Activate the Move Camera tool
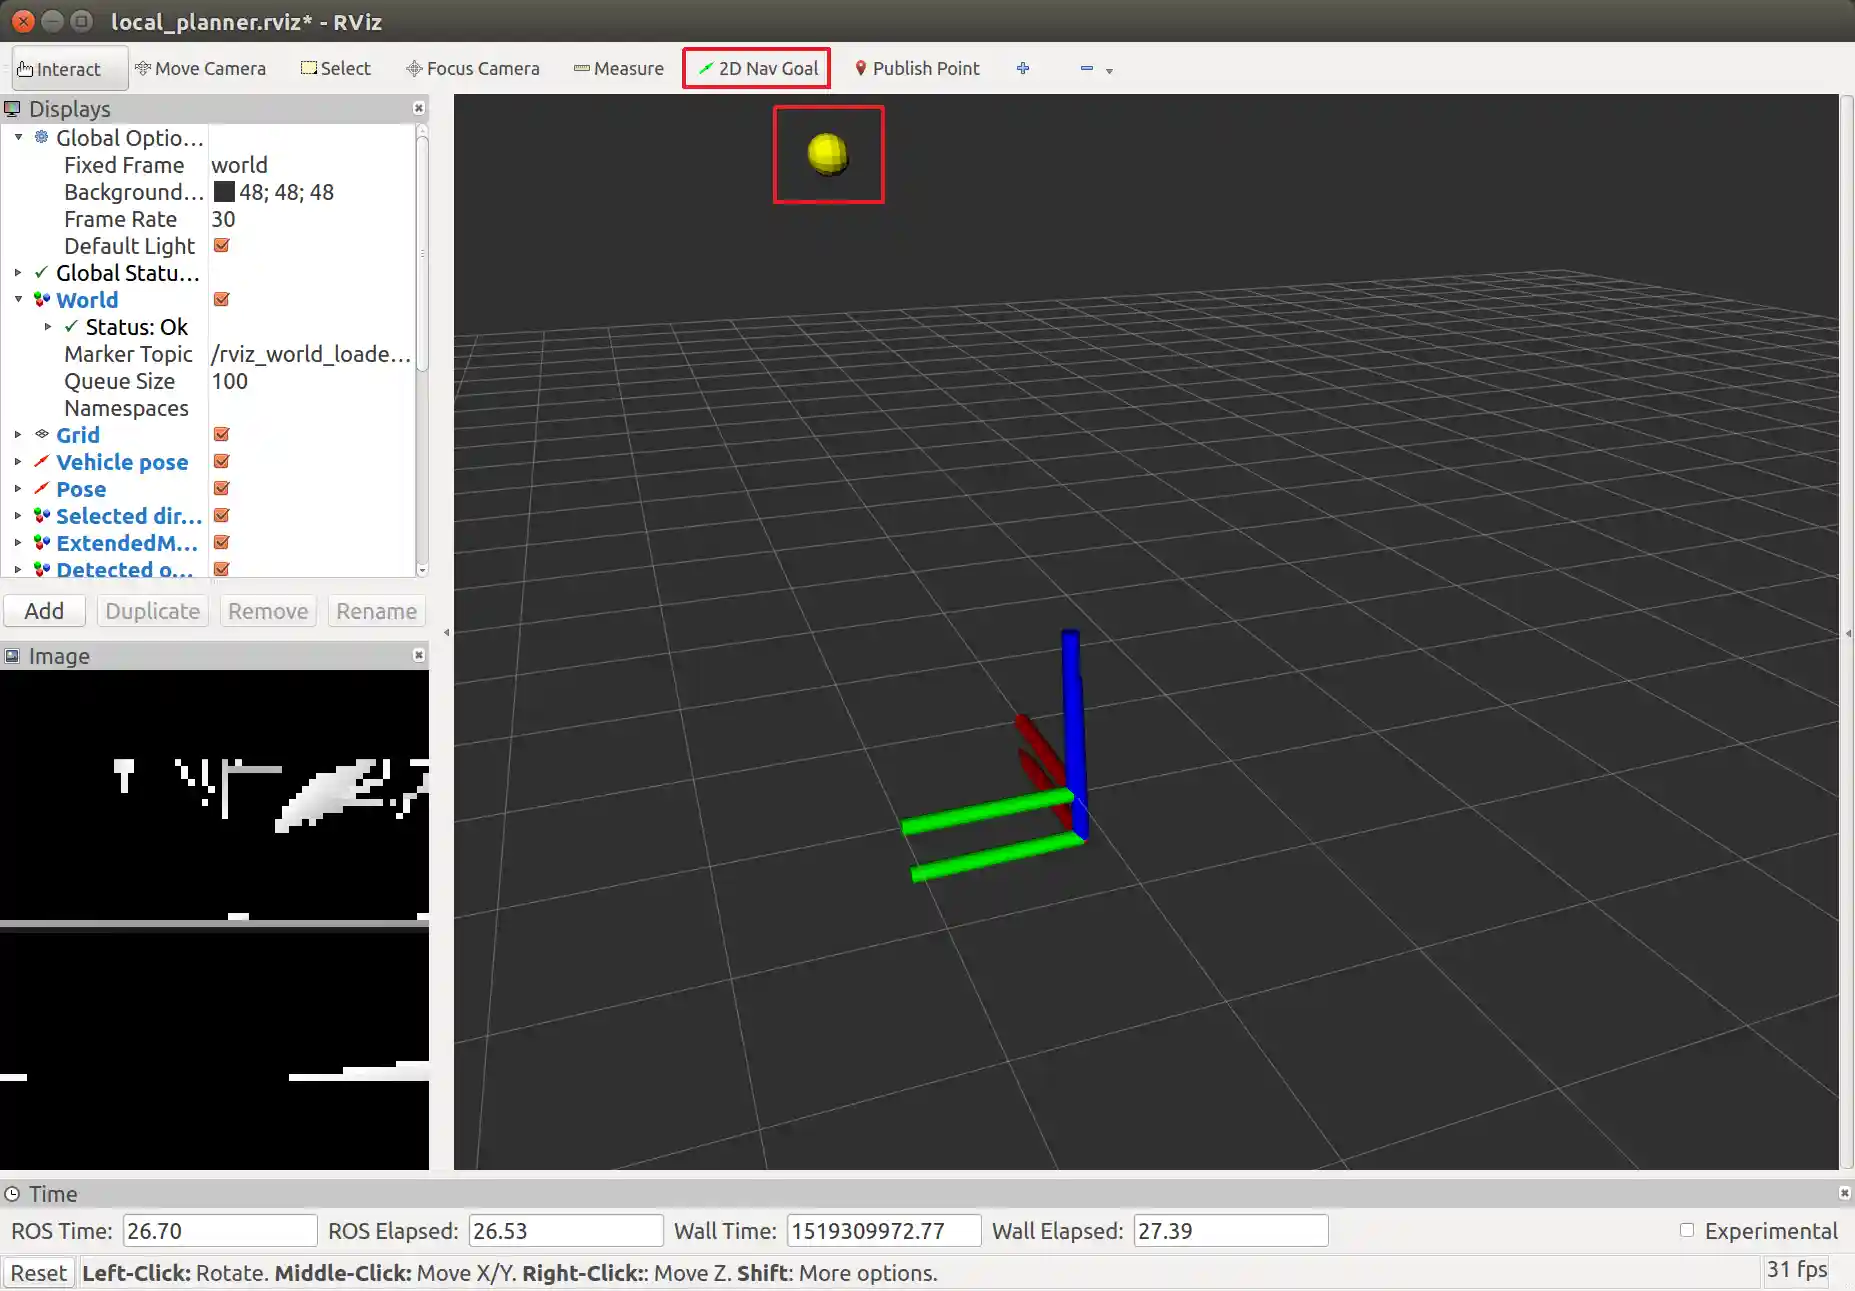This screenshot has height=1291, width=1855. (200, 68)
